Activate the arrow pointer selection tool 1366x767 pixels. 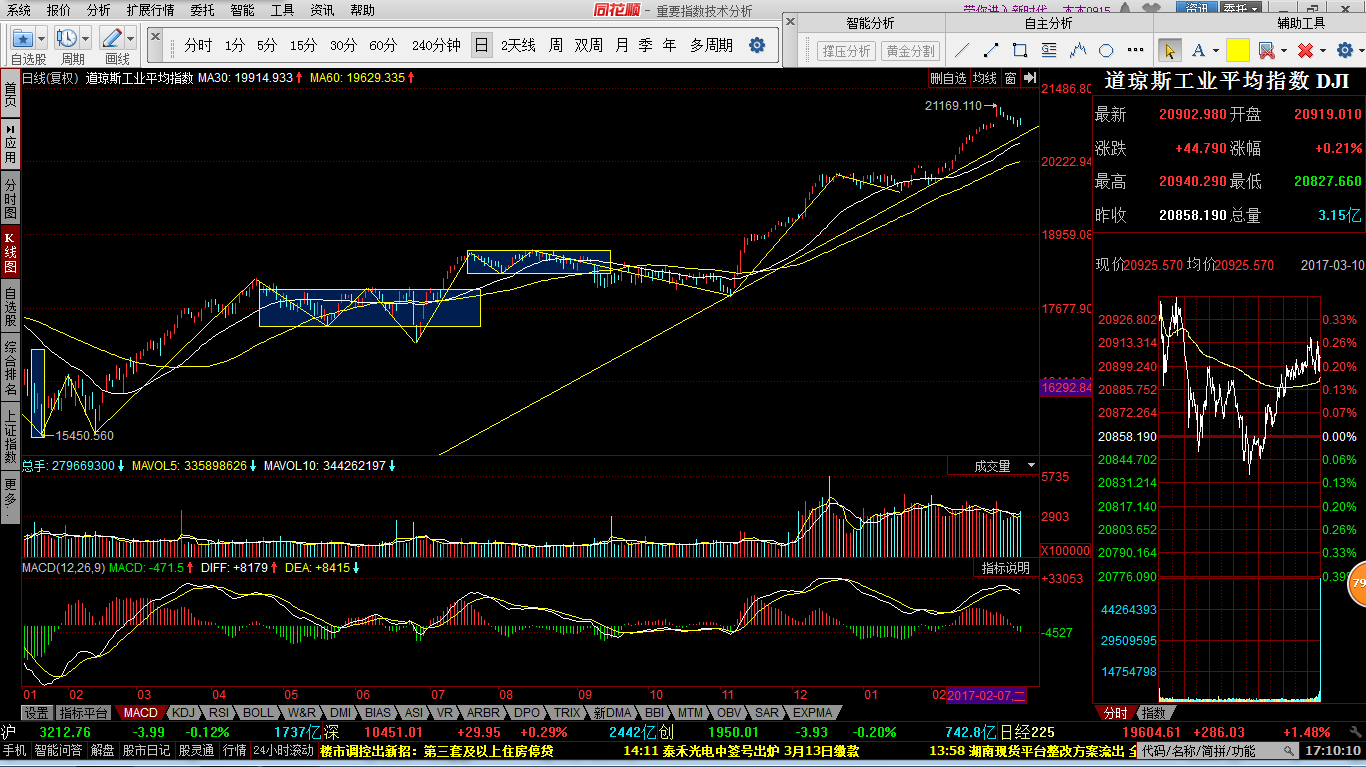[1169, 50]
